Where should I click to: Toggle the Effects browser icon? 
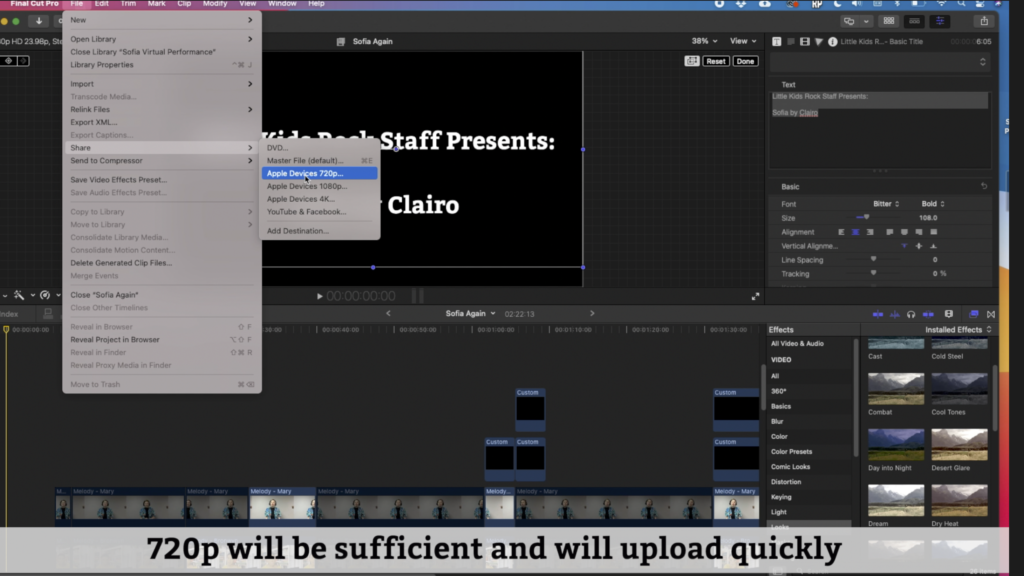coord(974,314)
